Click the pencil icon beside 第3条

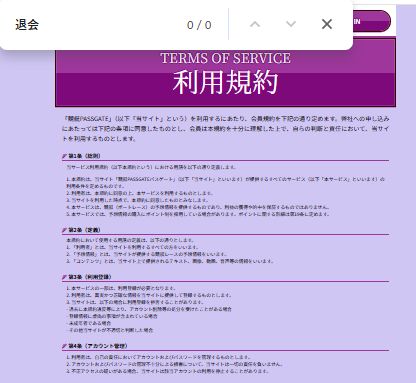pos(65,277)
